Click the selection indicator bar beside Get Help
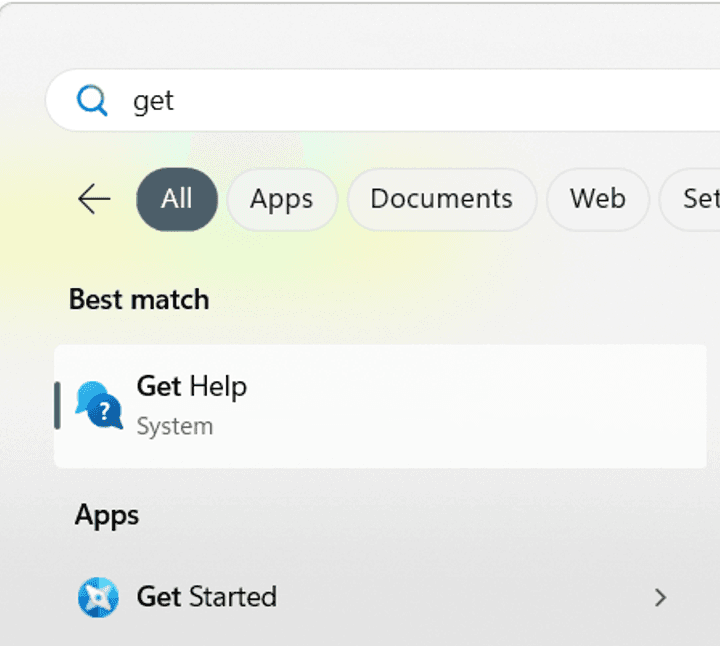 (57, 405)
